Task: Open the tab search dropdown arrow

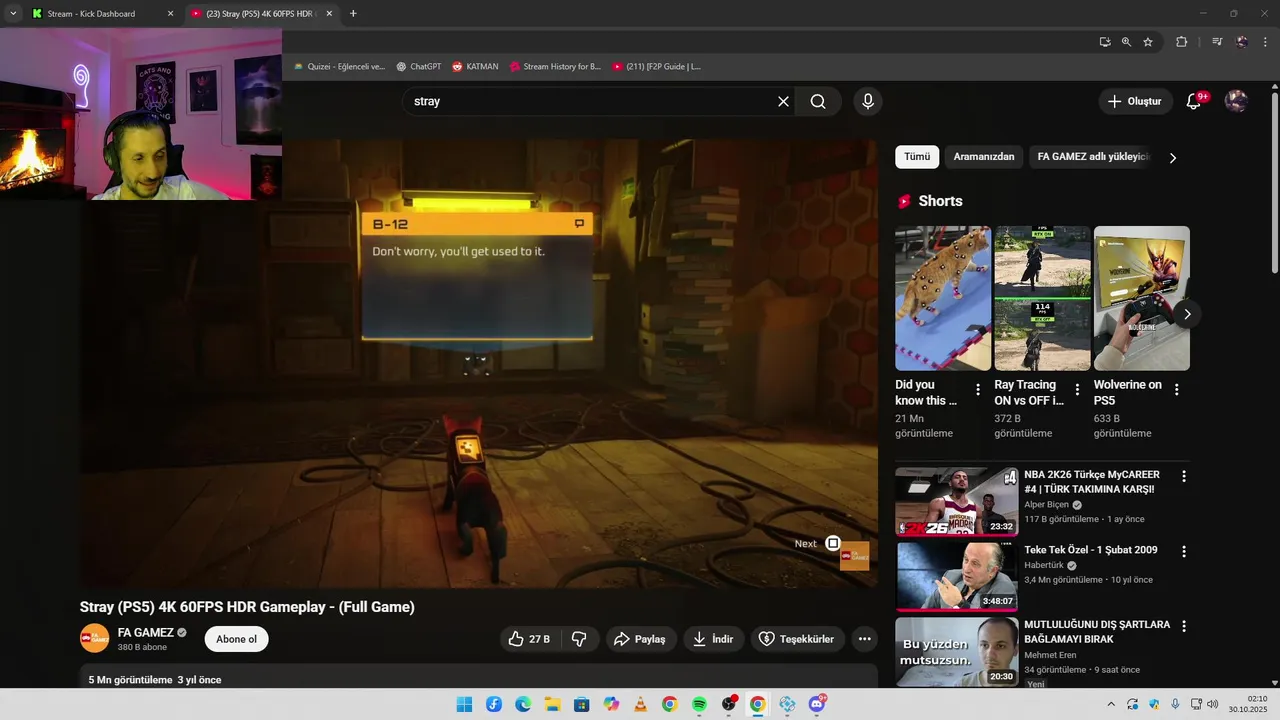Action: [13, 14]
